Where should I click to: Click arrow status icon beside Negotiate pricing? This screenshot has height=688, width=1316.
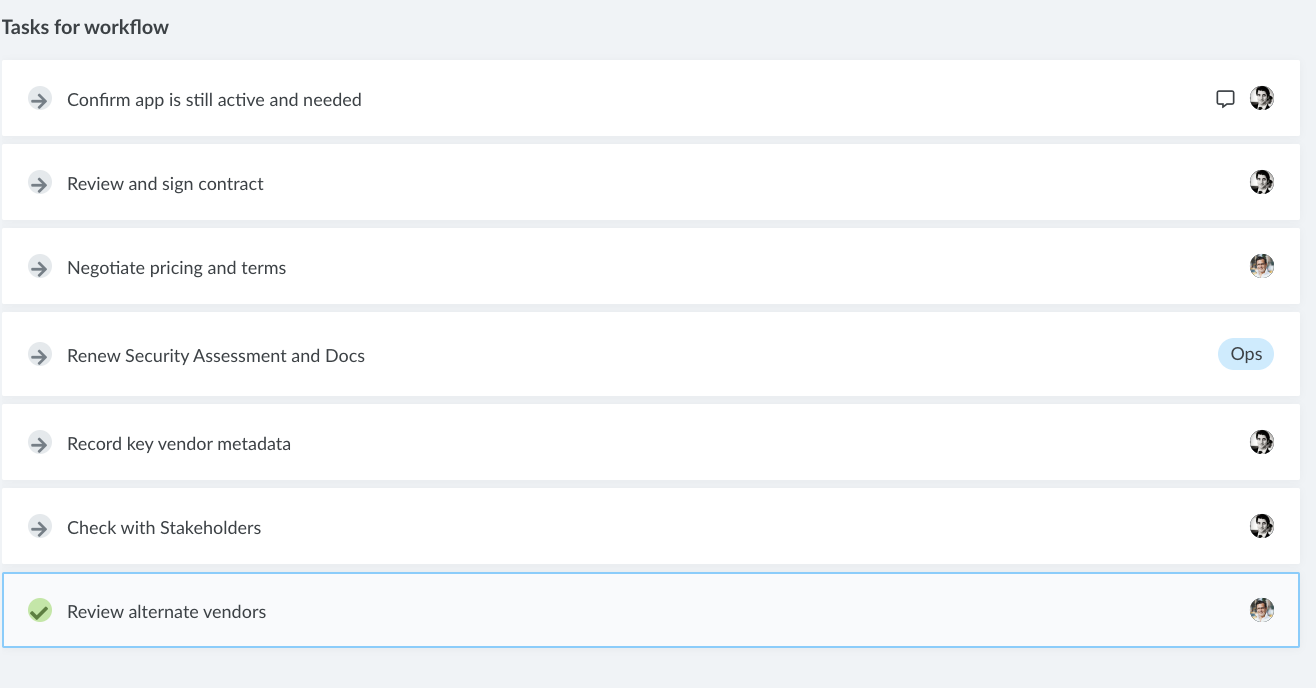coord(39,267)
